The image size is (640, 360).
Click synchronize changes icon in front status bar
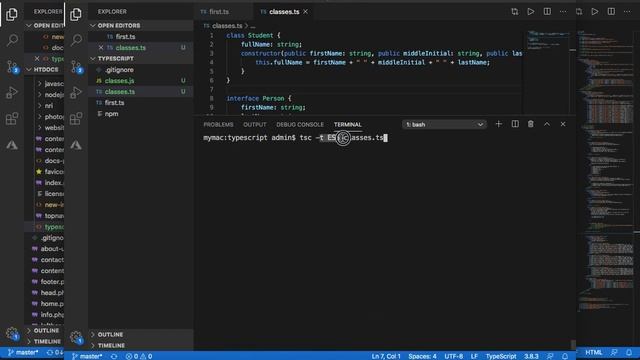pos(114,356)
